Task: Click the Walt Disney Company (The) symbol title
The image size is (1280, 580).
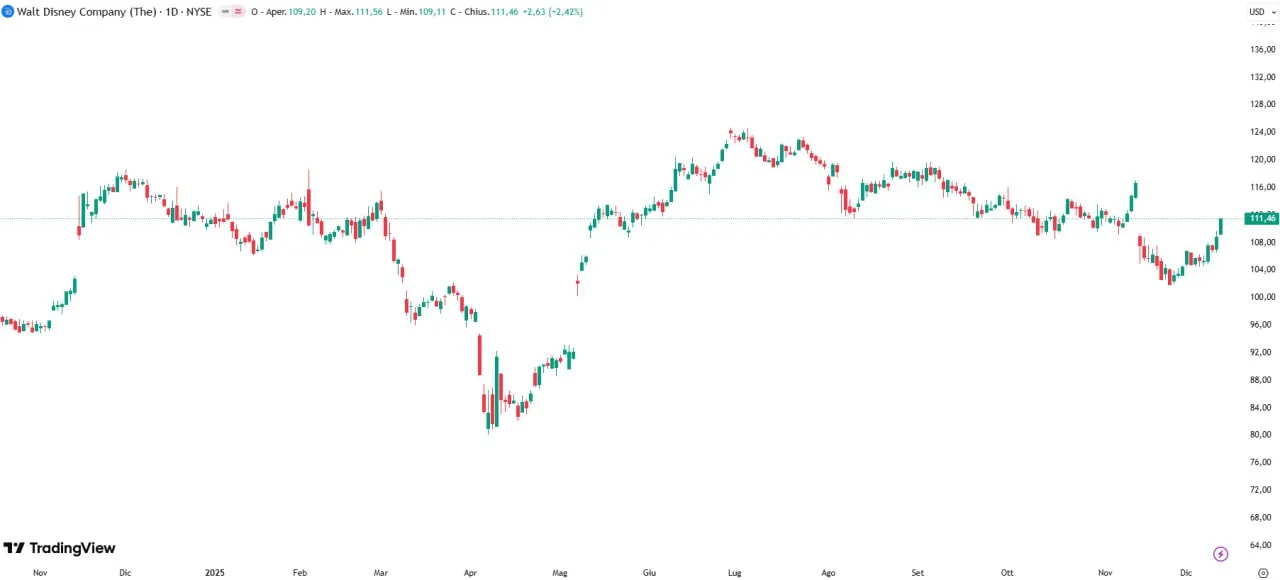Action: 85,11
